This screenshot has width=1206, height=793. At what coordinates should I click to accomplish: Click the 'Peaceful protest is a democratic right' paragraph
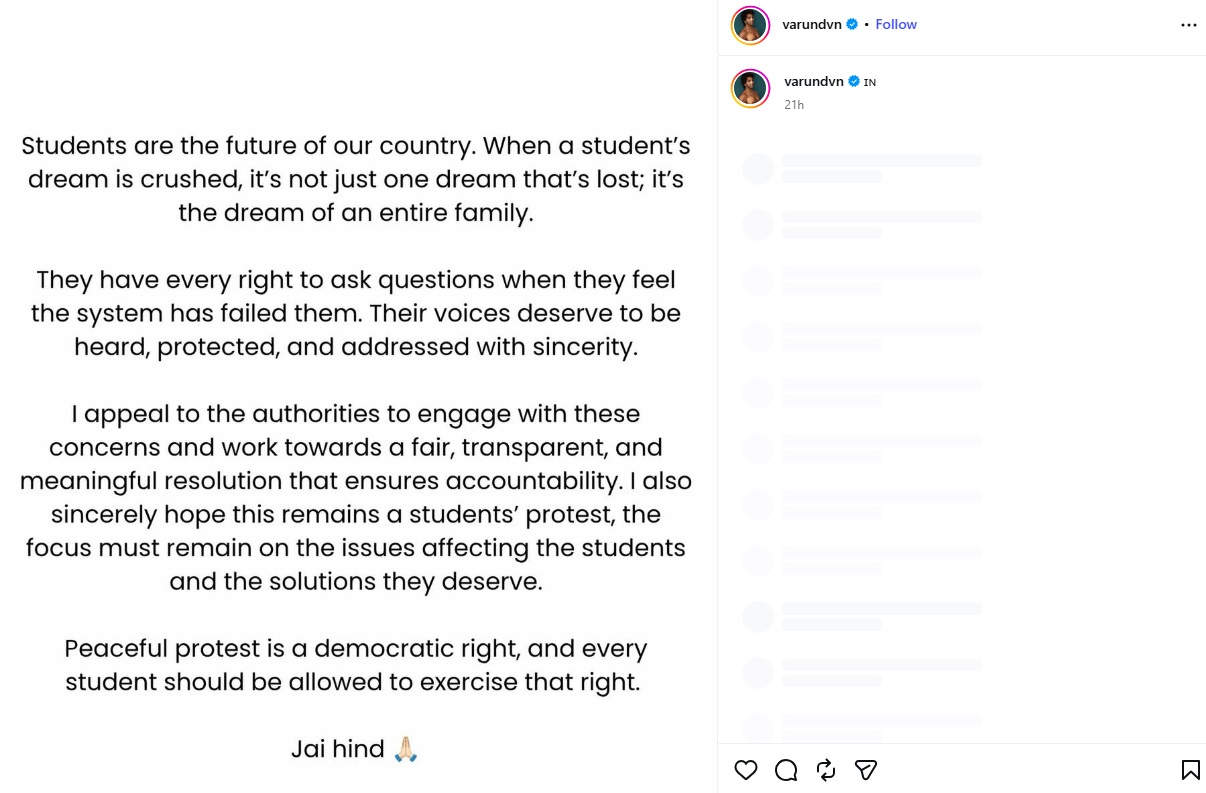tap(356, 665)
